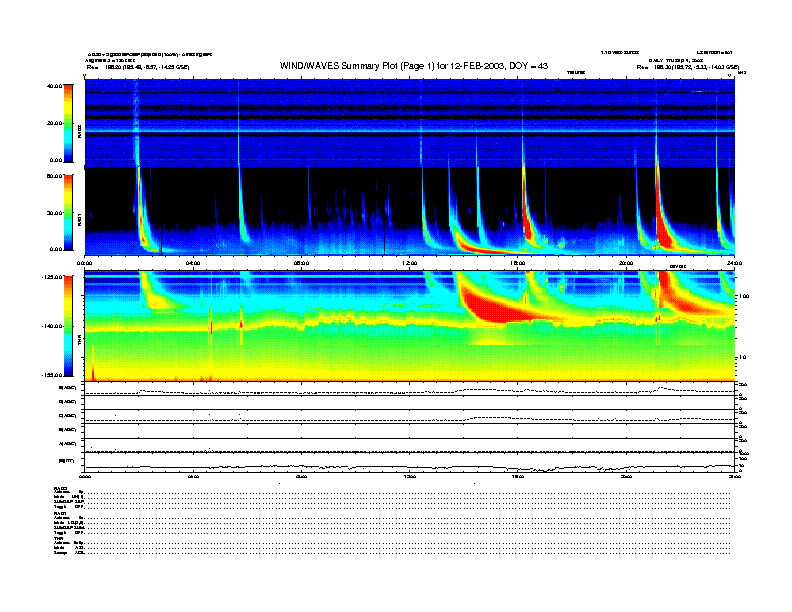Image resolution: width=792 pixels, height=612 pixels.
Task: Click the RAD2 color scale bar
Action: coord(68,123)
